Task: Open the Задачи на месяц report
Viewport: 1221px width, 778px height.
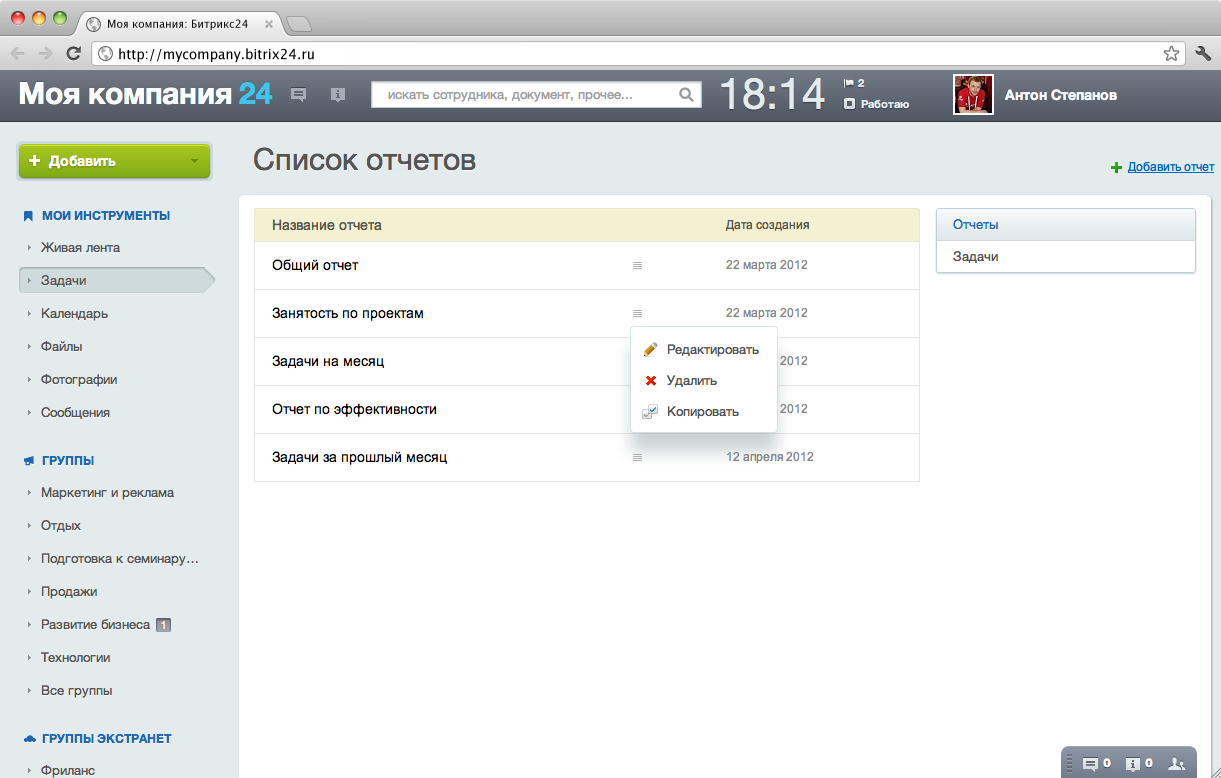Action: pyautogui.click(x=328, y=361)
